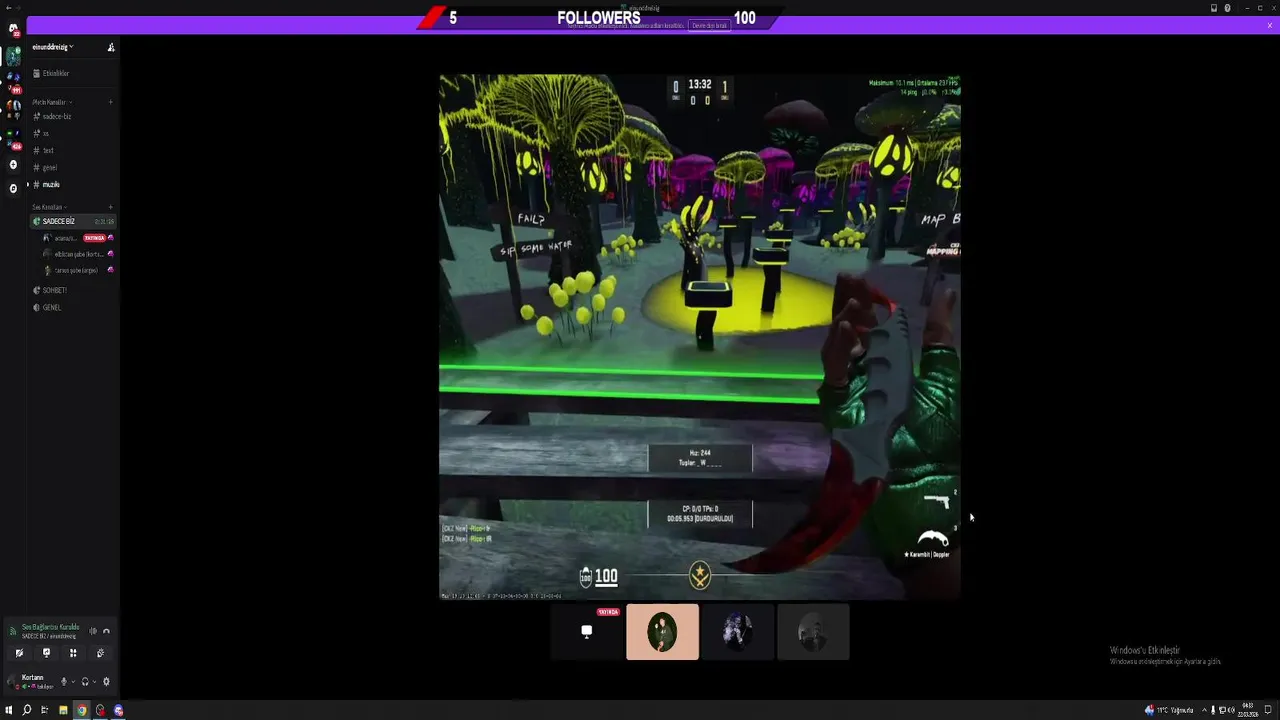This screenshot has width=1280, height=720.
Task: Open Windows Start menu
Action: click(x=8, y=710)
